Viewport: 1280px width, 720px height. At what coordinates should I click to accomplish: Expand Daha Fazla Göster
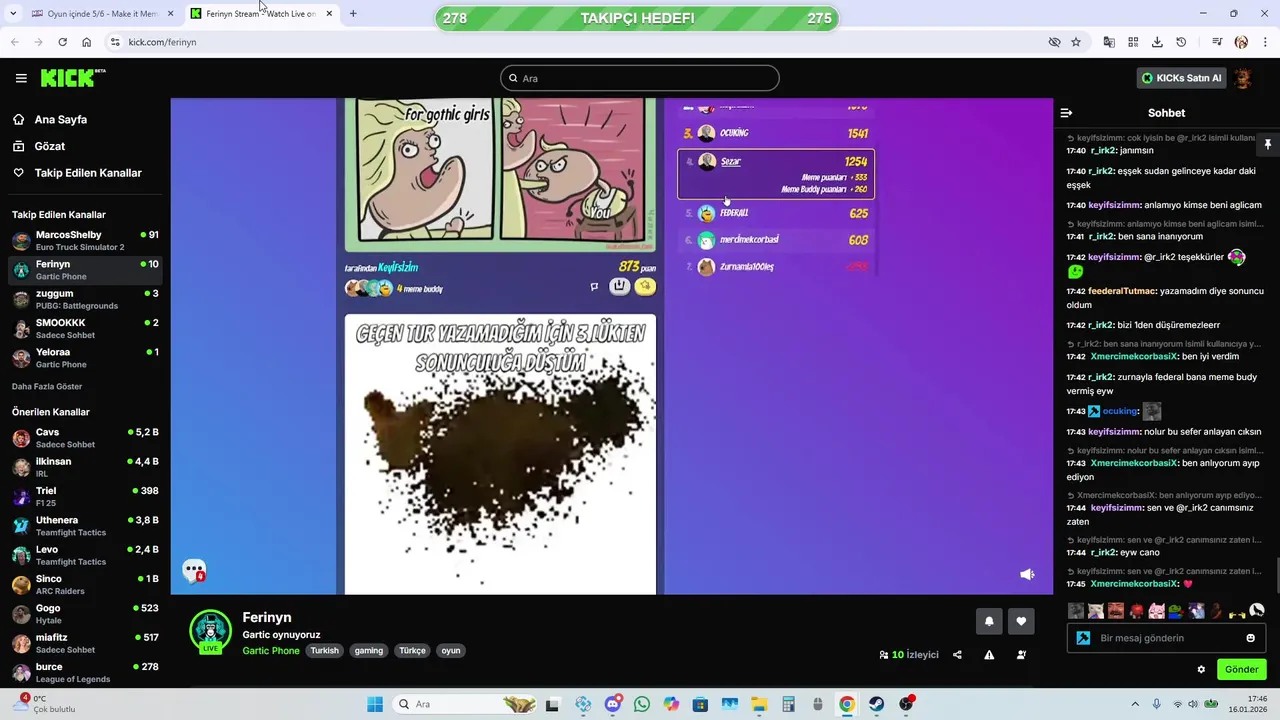pos(47,386)
